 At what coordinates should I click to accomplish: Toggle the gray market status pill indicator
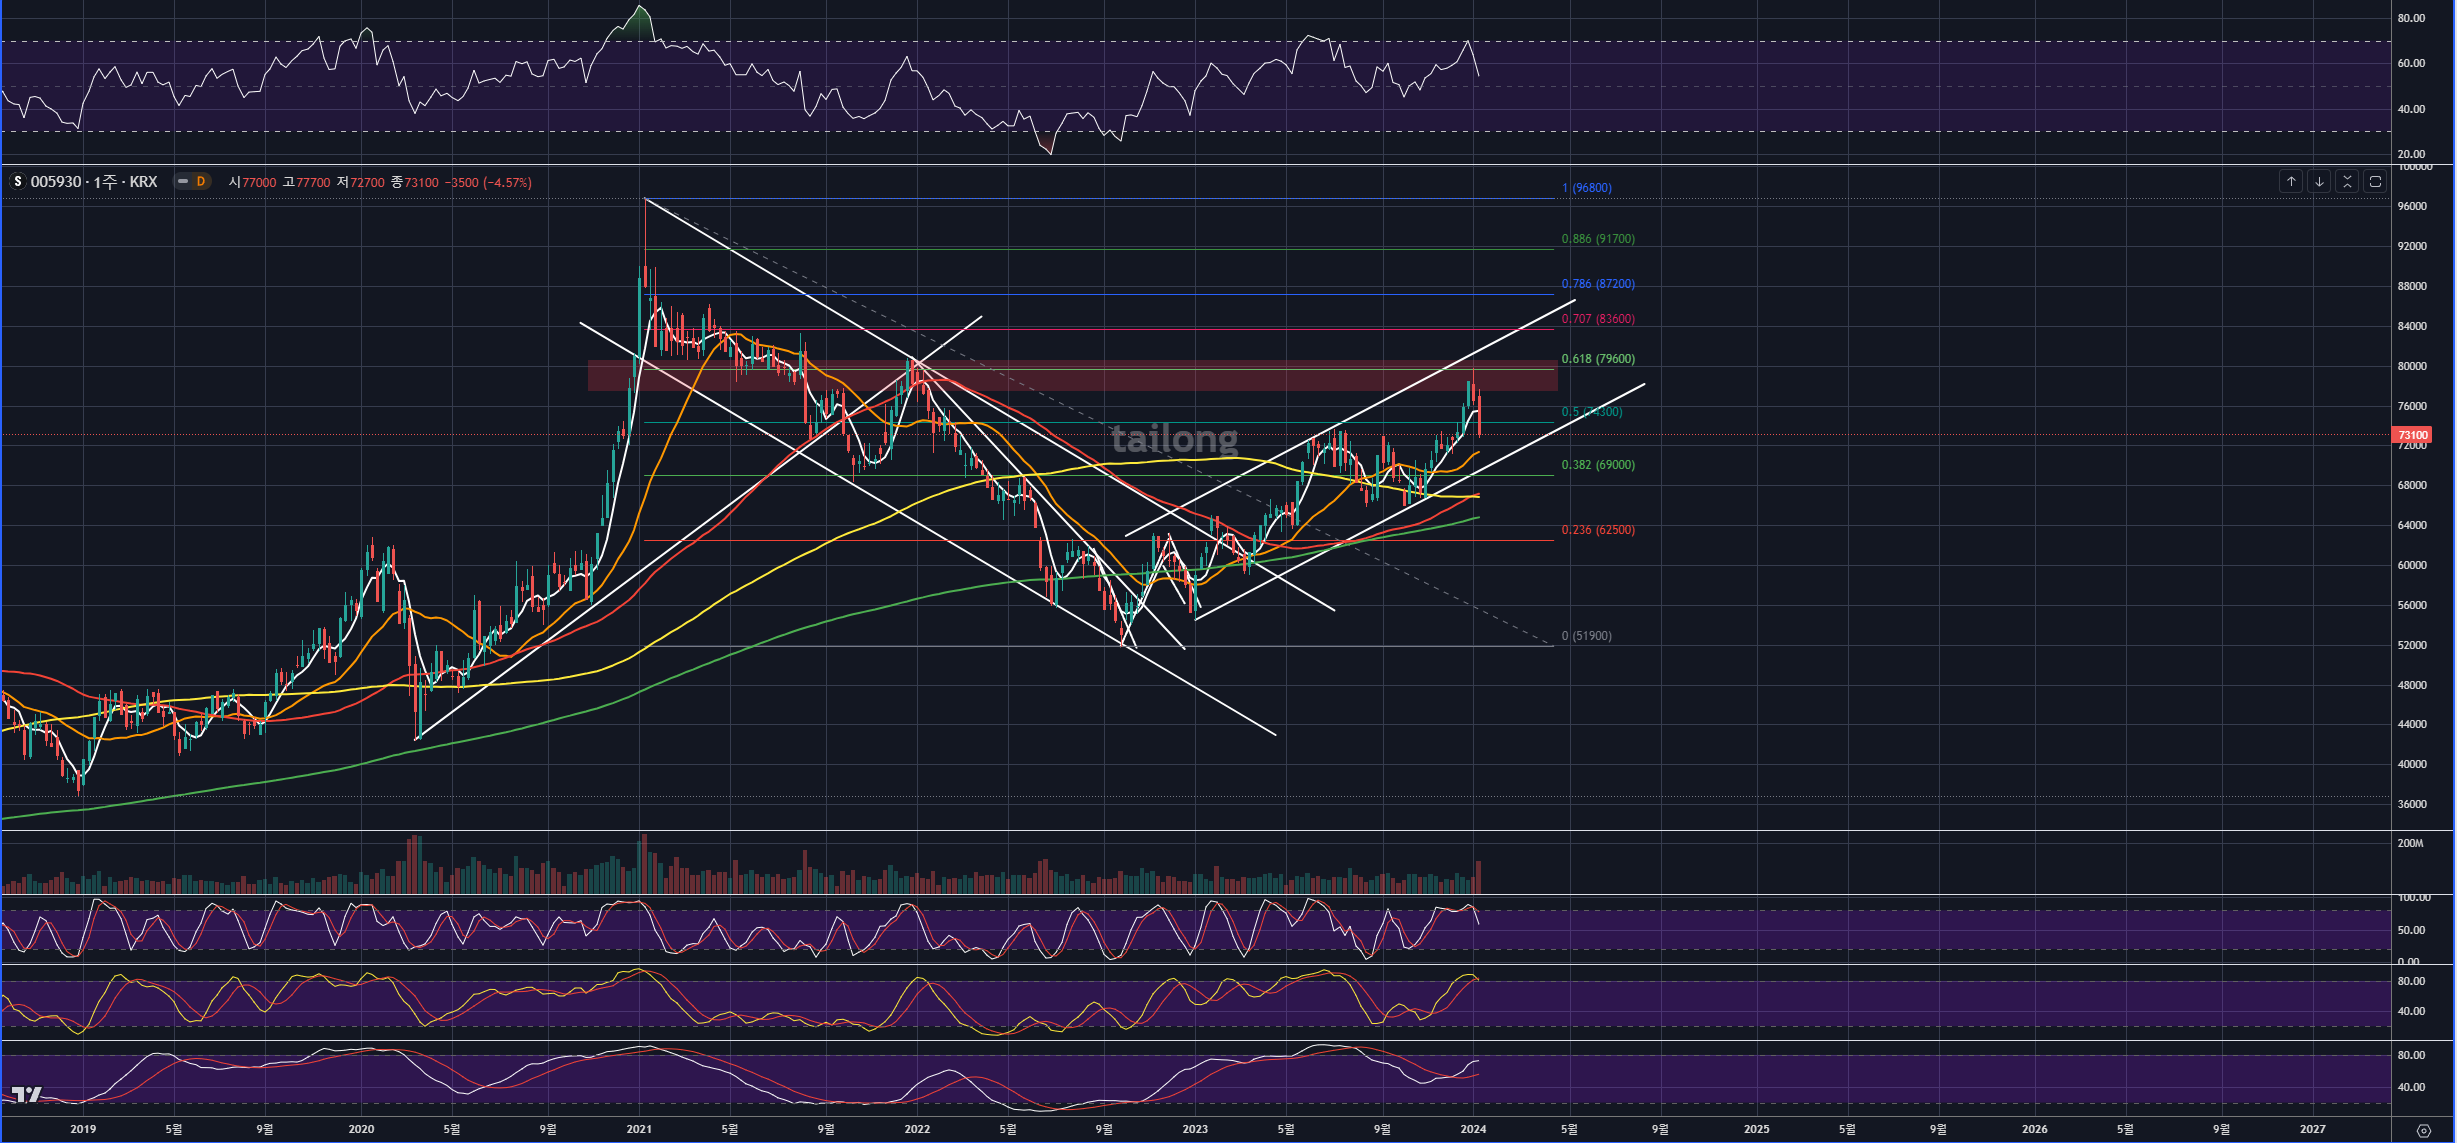[183, 182]
